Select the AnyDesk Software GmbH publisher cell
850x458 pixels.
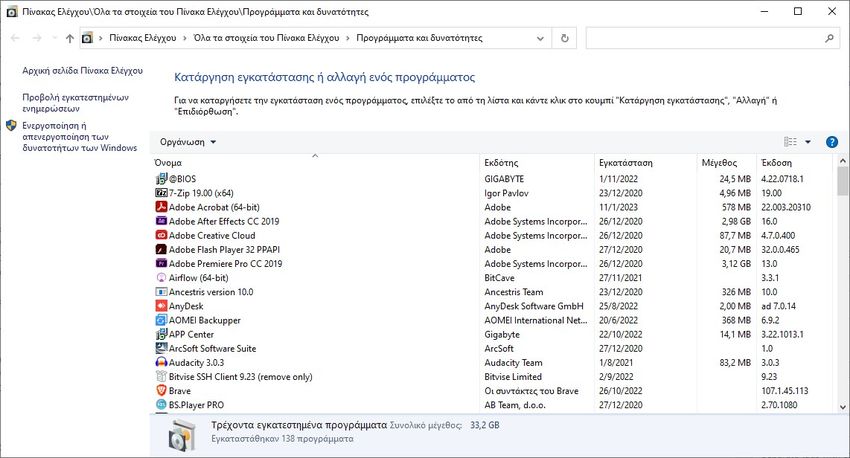pos(534,306)
